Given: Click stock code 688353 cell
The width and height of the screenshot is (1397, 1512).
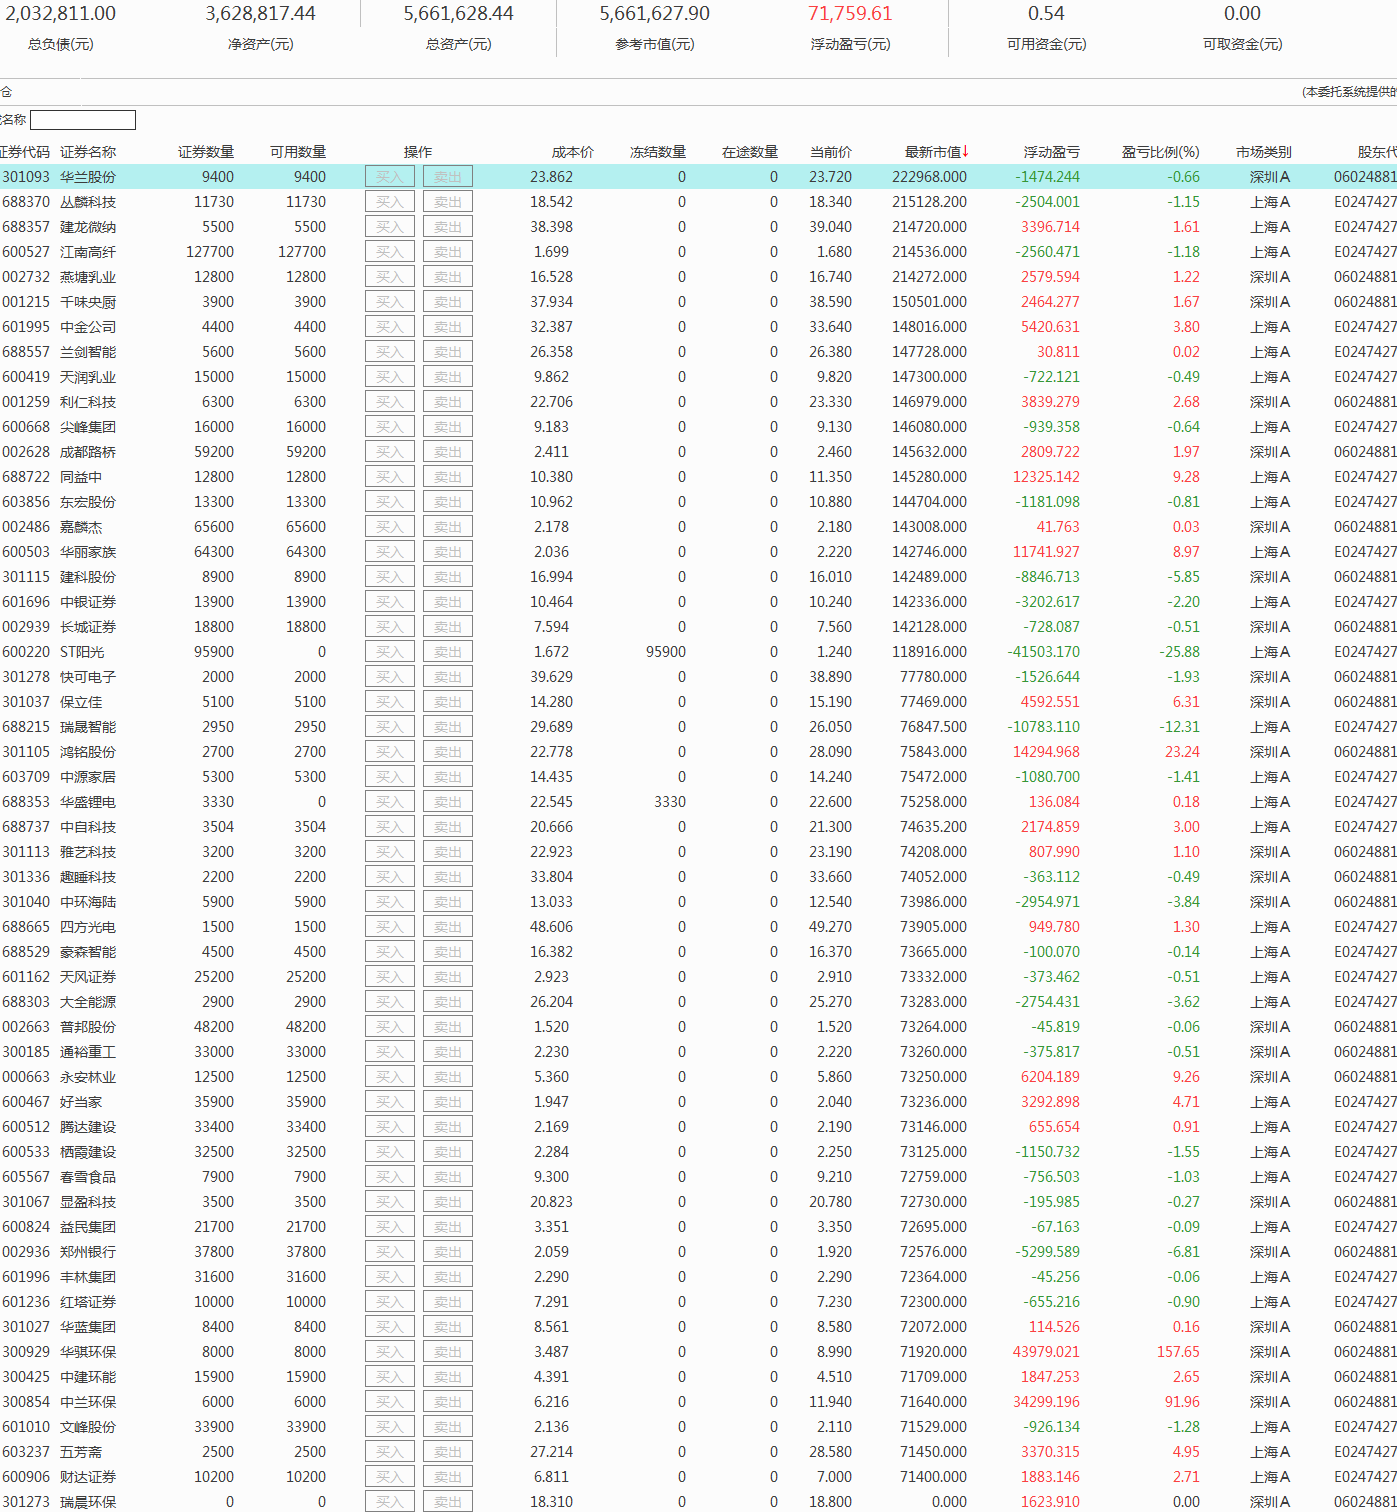Looking at the screenshot, I should (x=26, y=802).
